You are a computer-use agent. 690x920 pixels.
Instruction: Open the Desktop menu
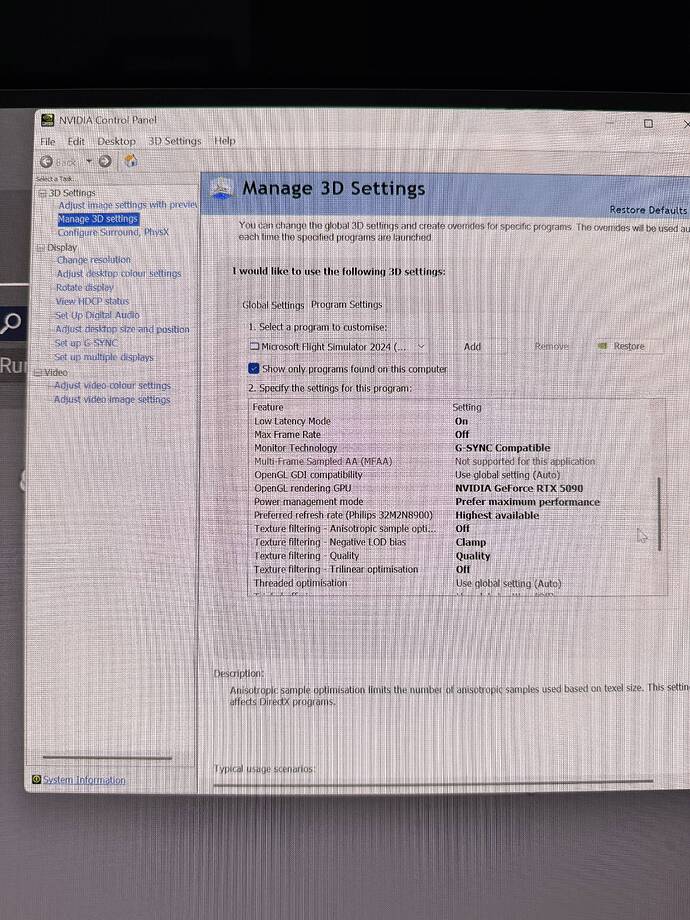(x=116, y=141)
